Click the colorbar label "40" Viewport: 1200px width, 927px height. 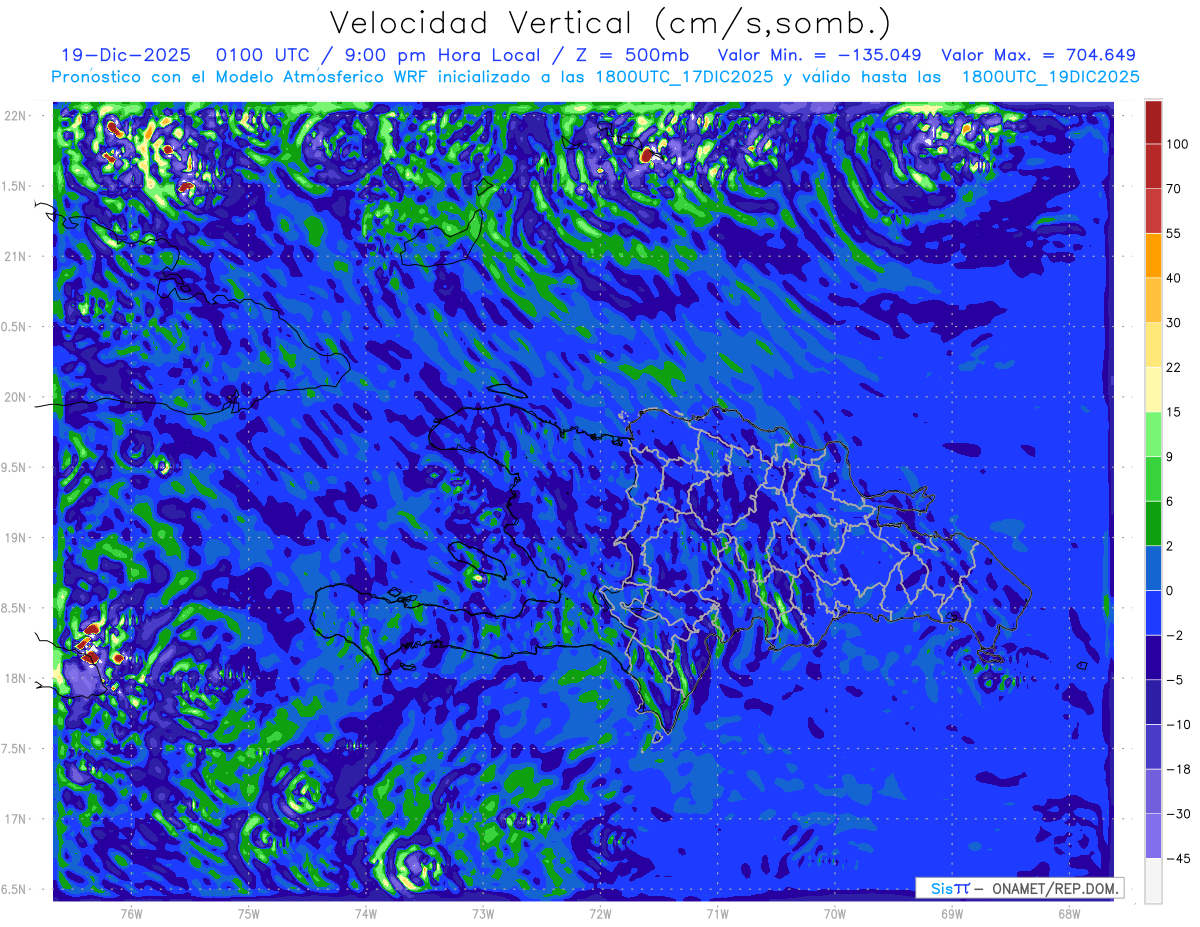(1174, 278)
